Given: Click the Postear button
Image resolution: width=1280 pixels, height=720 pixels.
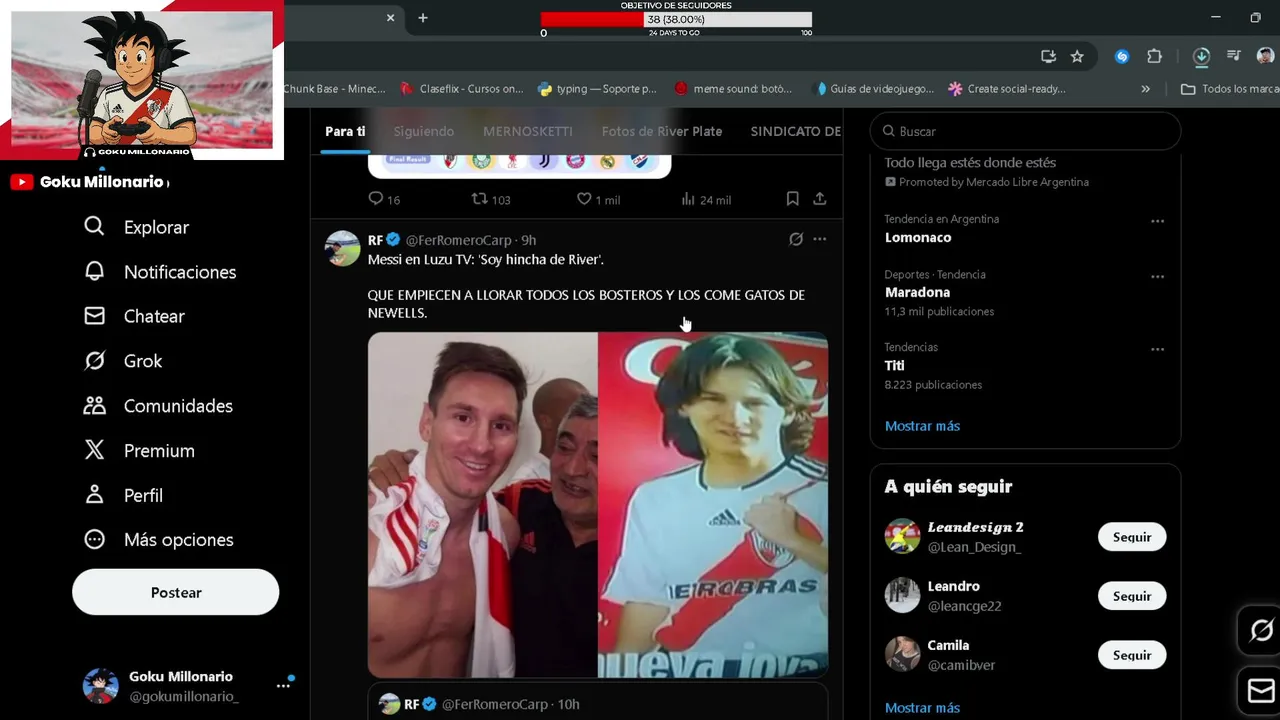Looking at the screenshot, I should pyautogui.click(x=176, y=592).
